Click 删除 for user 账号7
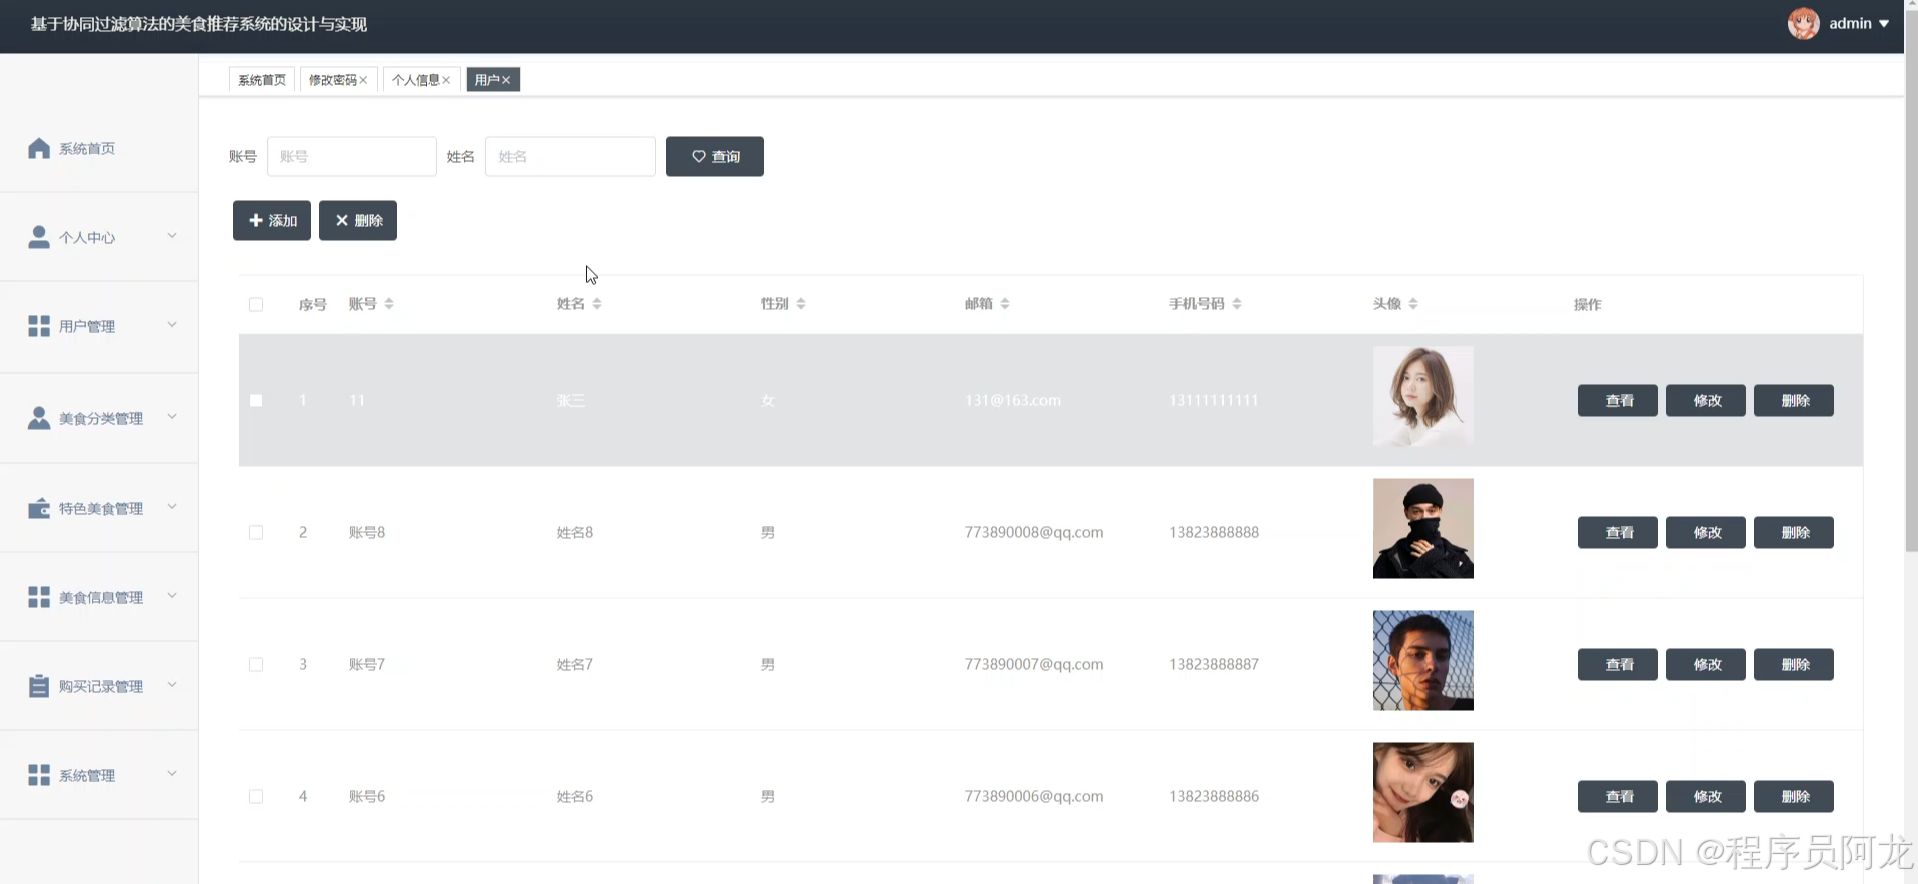Screen dimensions: 1918x884 [1794, 664]
